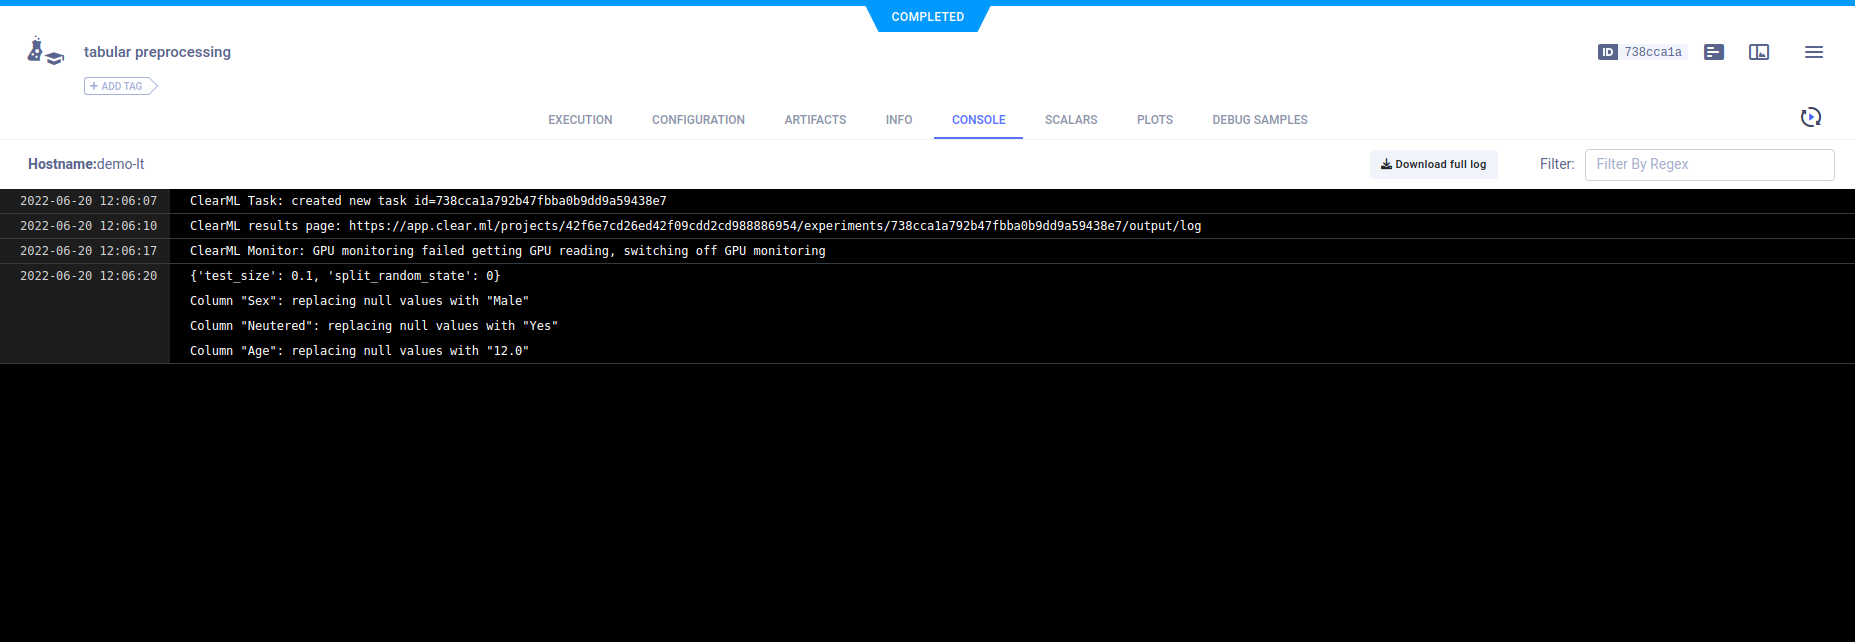The image size is (1855, 642).
Task: Click the ClearML results page URL in log
Action: click(x=774, y=226)
